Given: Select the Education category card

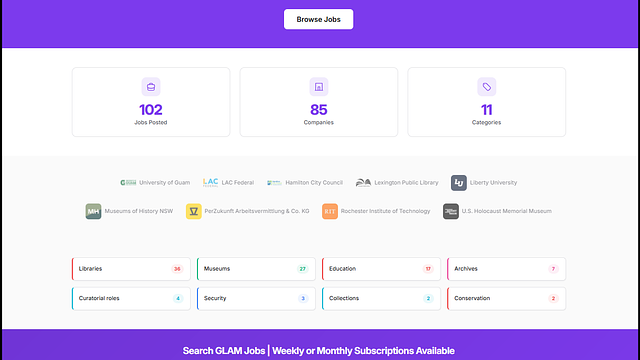Looking at the screenshot, I should (381, 269).
